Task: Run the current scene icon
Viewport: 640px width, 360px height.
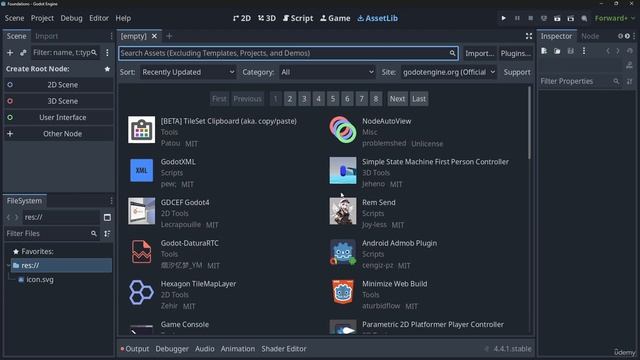Action: pos(557,18)
